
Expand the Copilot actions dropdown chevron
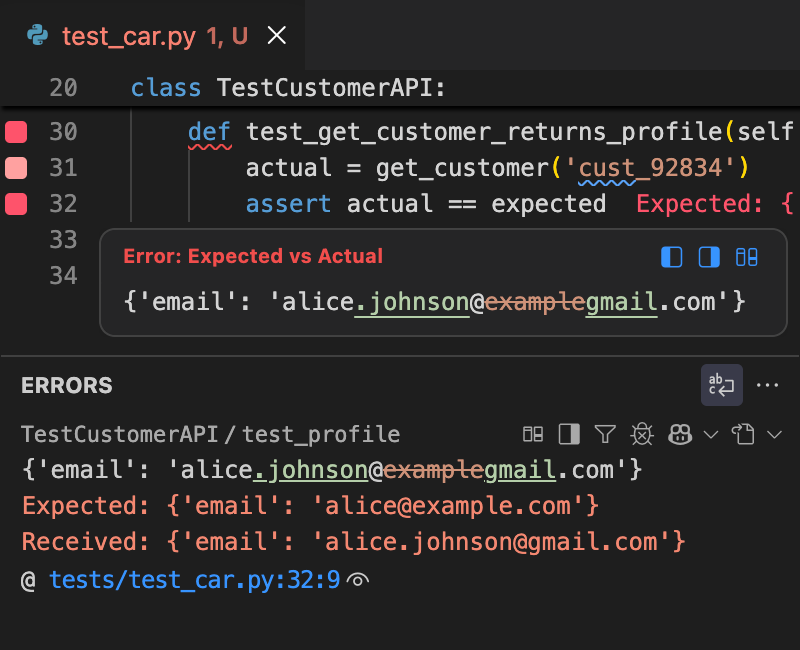710,434
